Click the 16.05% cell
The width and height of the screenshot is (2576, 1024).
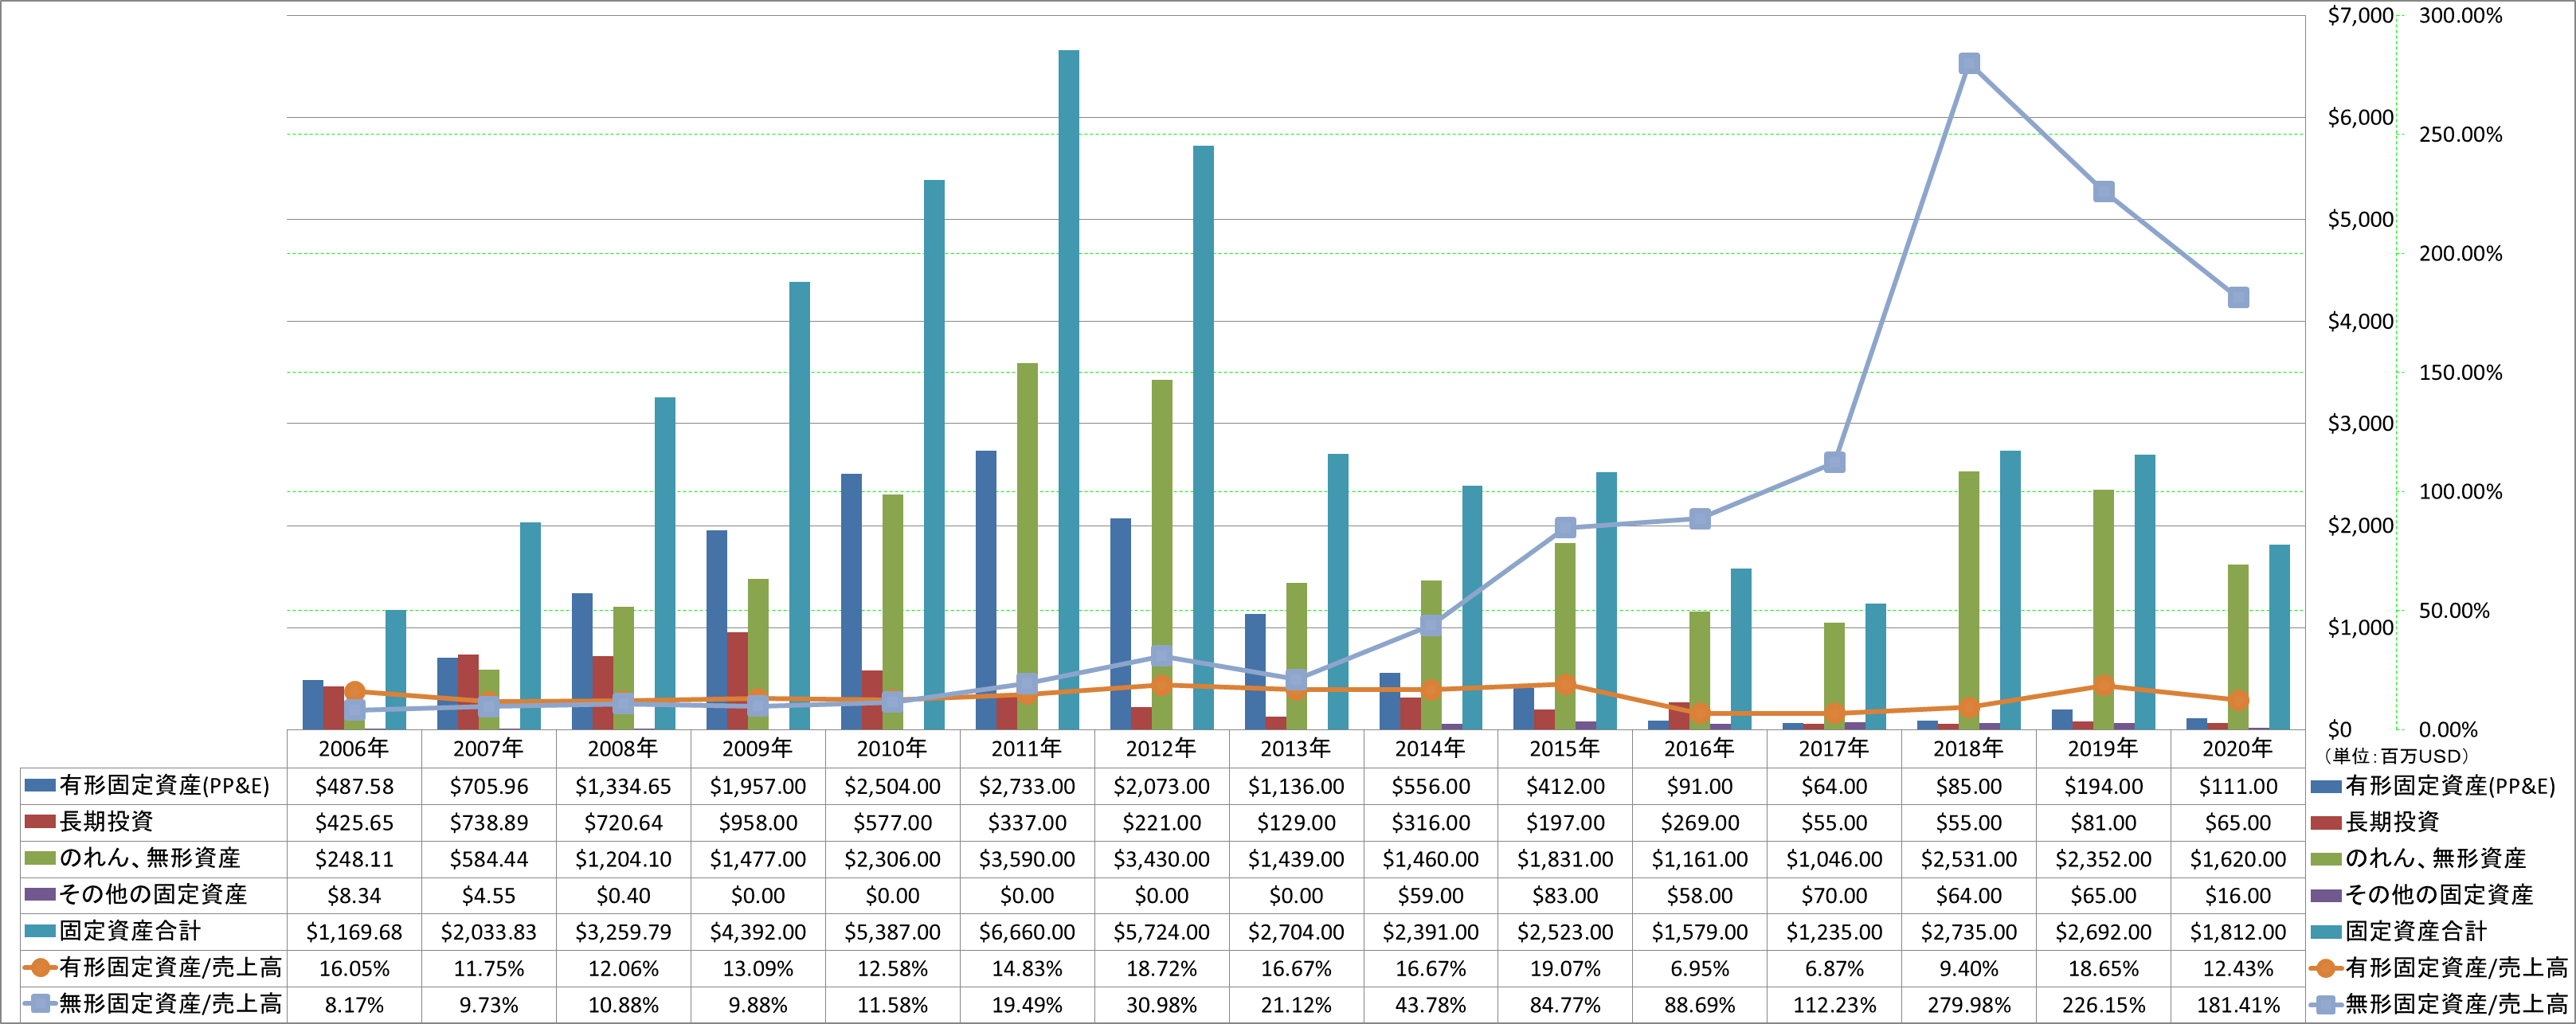click(354, 969)
